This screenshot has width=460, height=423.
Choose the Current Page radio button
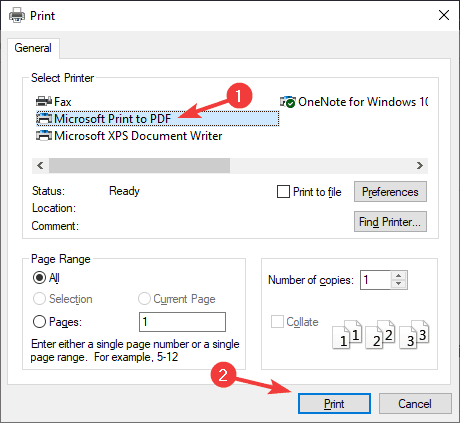pos(144,299)
